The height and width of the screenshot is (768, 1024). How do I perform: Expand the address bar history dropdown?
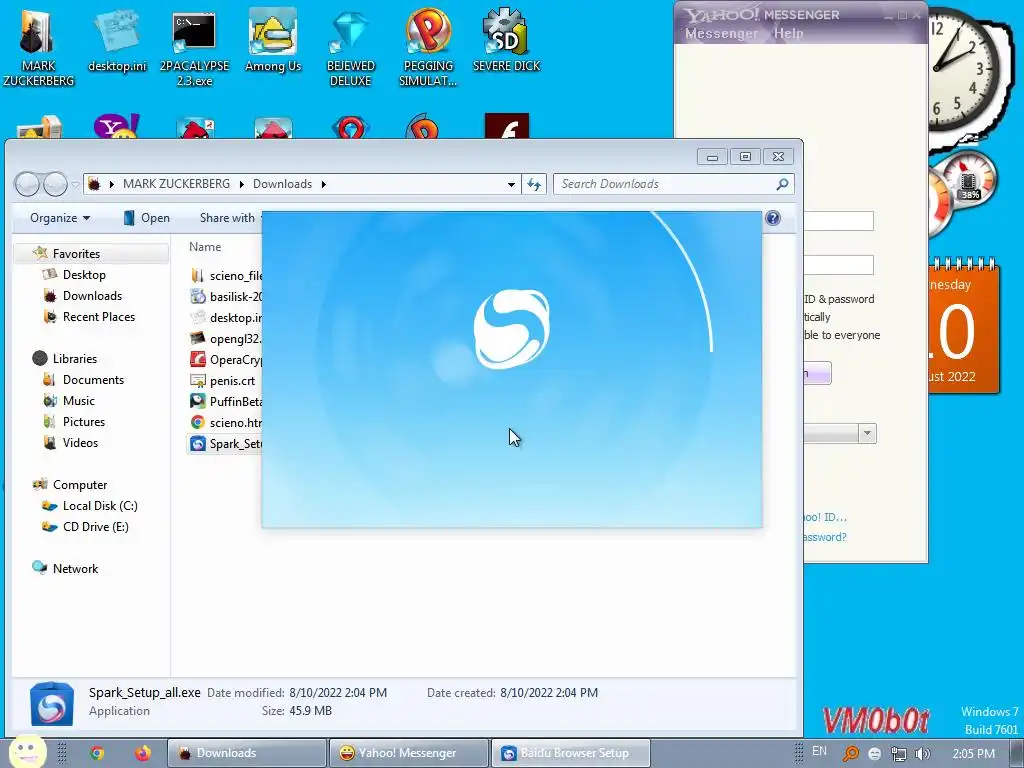pos(511,184)
